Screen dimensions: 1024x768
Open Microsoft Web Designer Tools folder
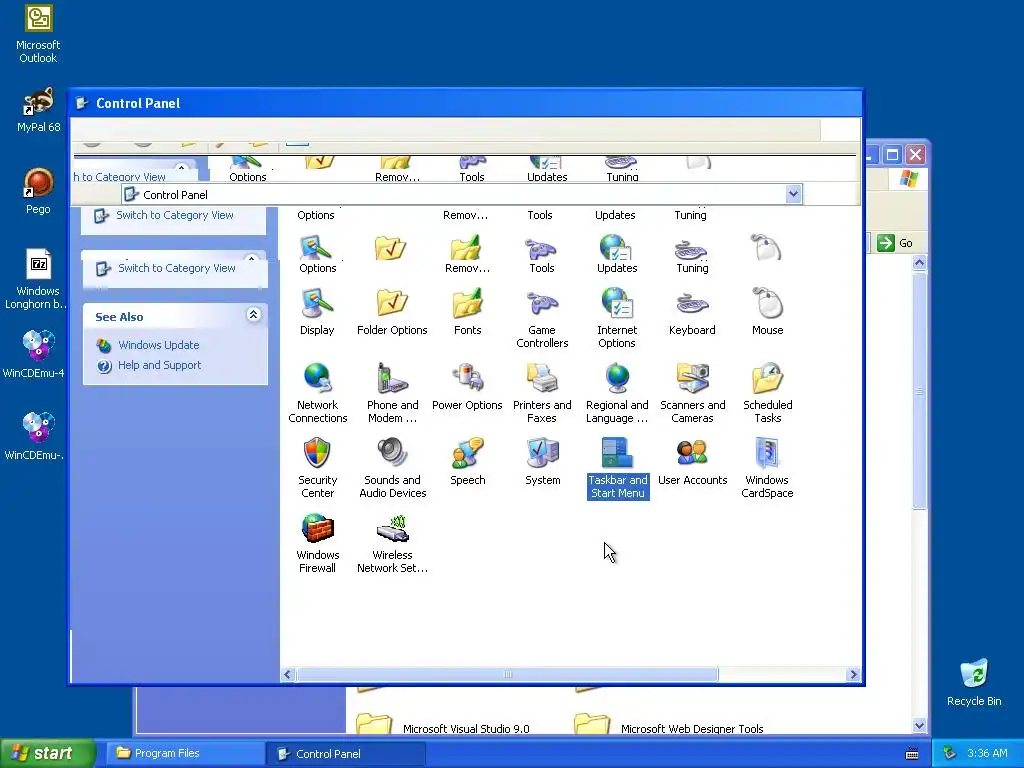pos(668,726)
